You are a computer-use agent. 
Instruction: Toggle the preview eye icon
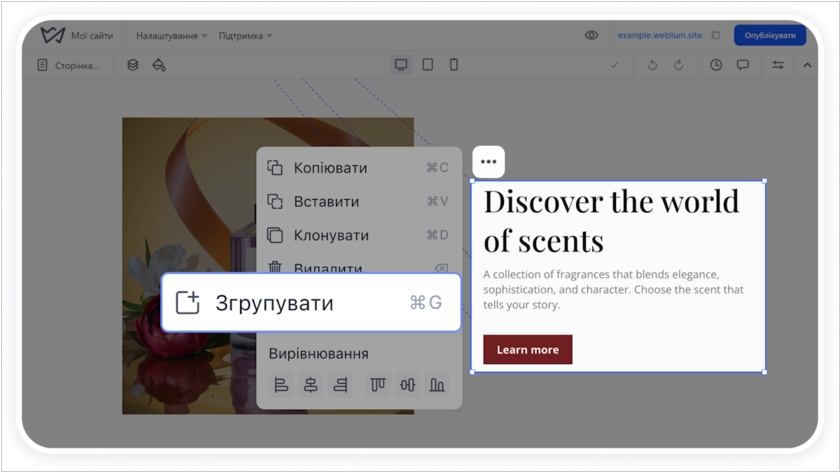coord(591,35)
